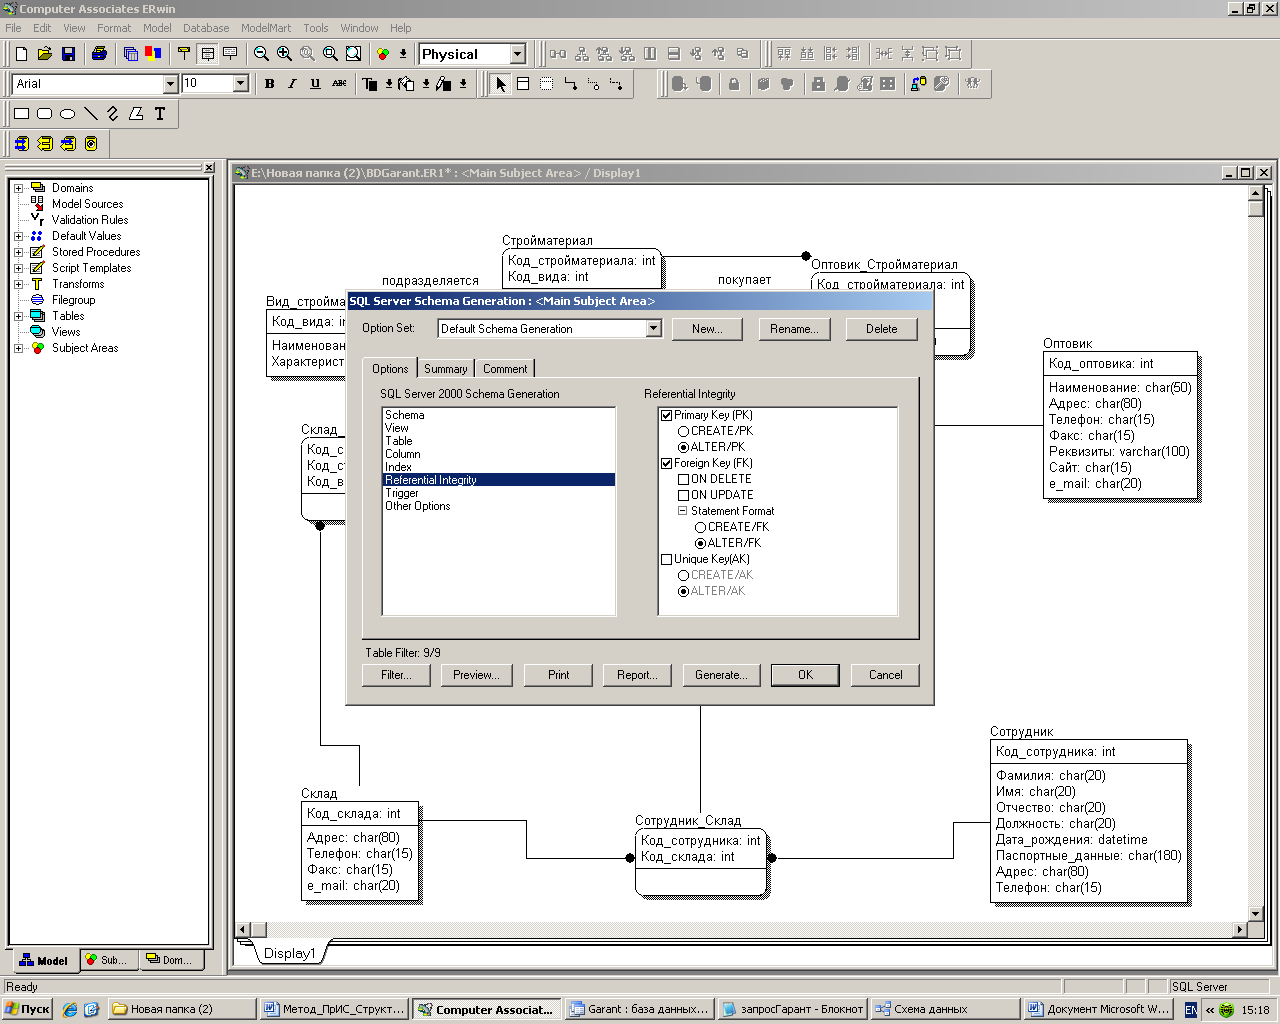Select the CREATE/FK radio option
The height and width of the screenshot is (1024, 1280).
point(700,527)
